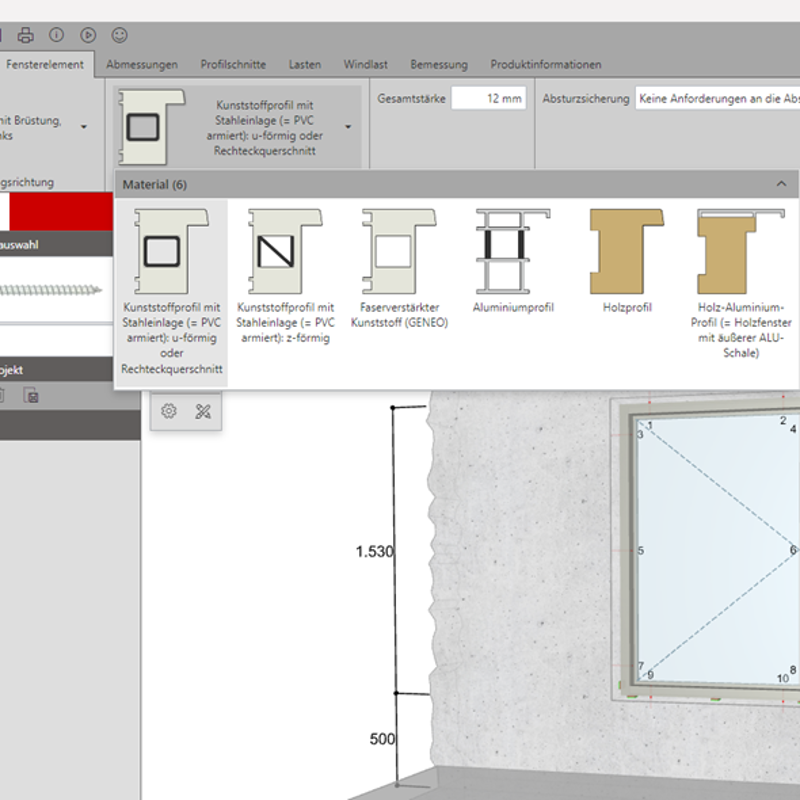The height and width of the screenshot is (800, 800).
Task: Click the save icon in the project panel
Action: point(31,396)
